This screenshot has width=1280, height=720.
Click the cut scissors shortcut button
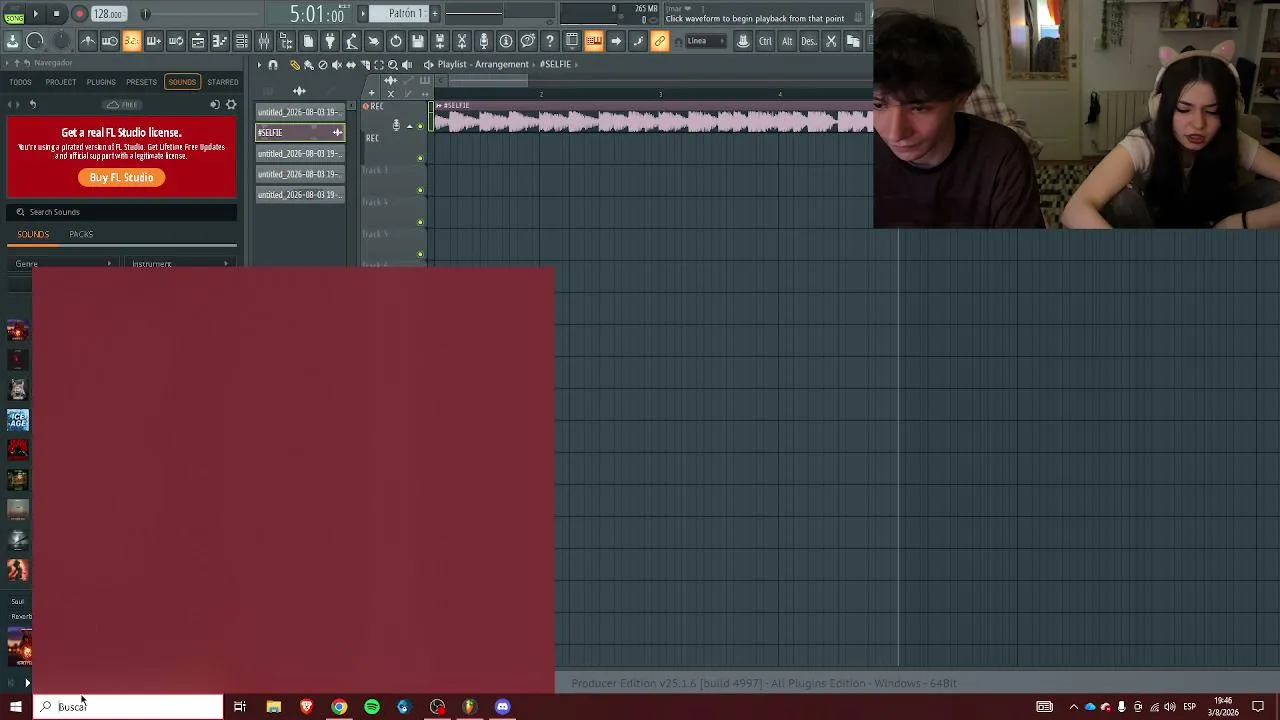tap(831, 41)
